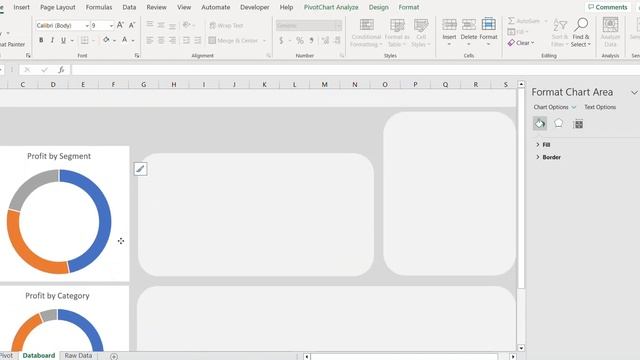The width and height of the screenshot is (640, 360).
Task: Click the formula bar input
Action: (355, 70)
